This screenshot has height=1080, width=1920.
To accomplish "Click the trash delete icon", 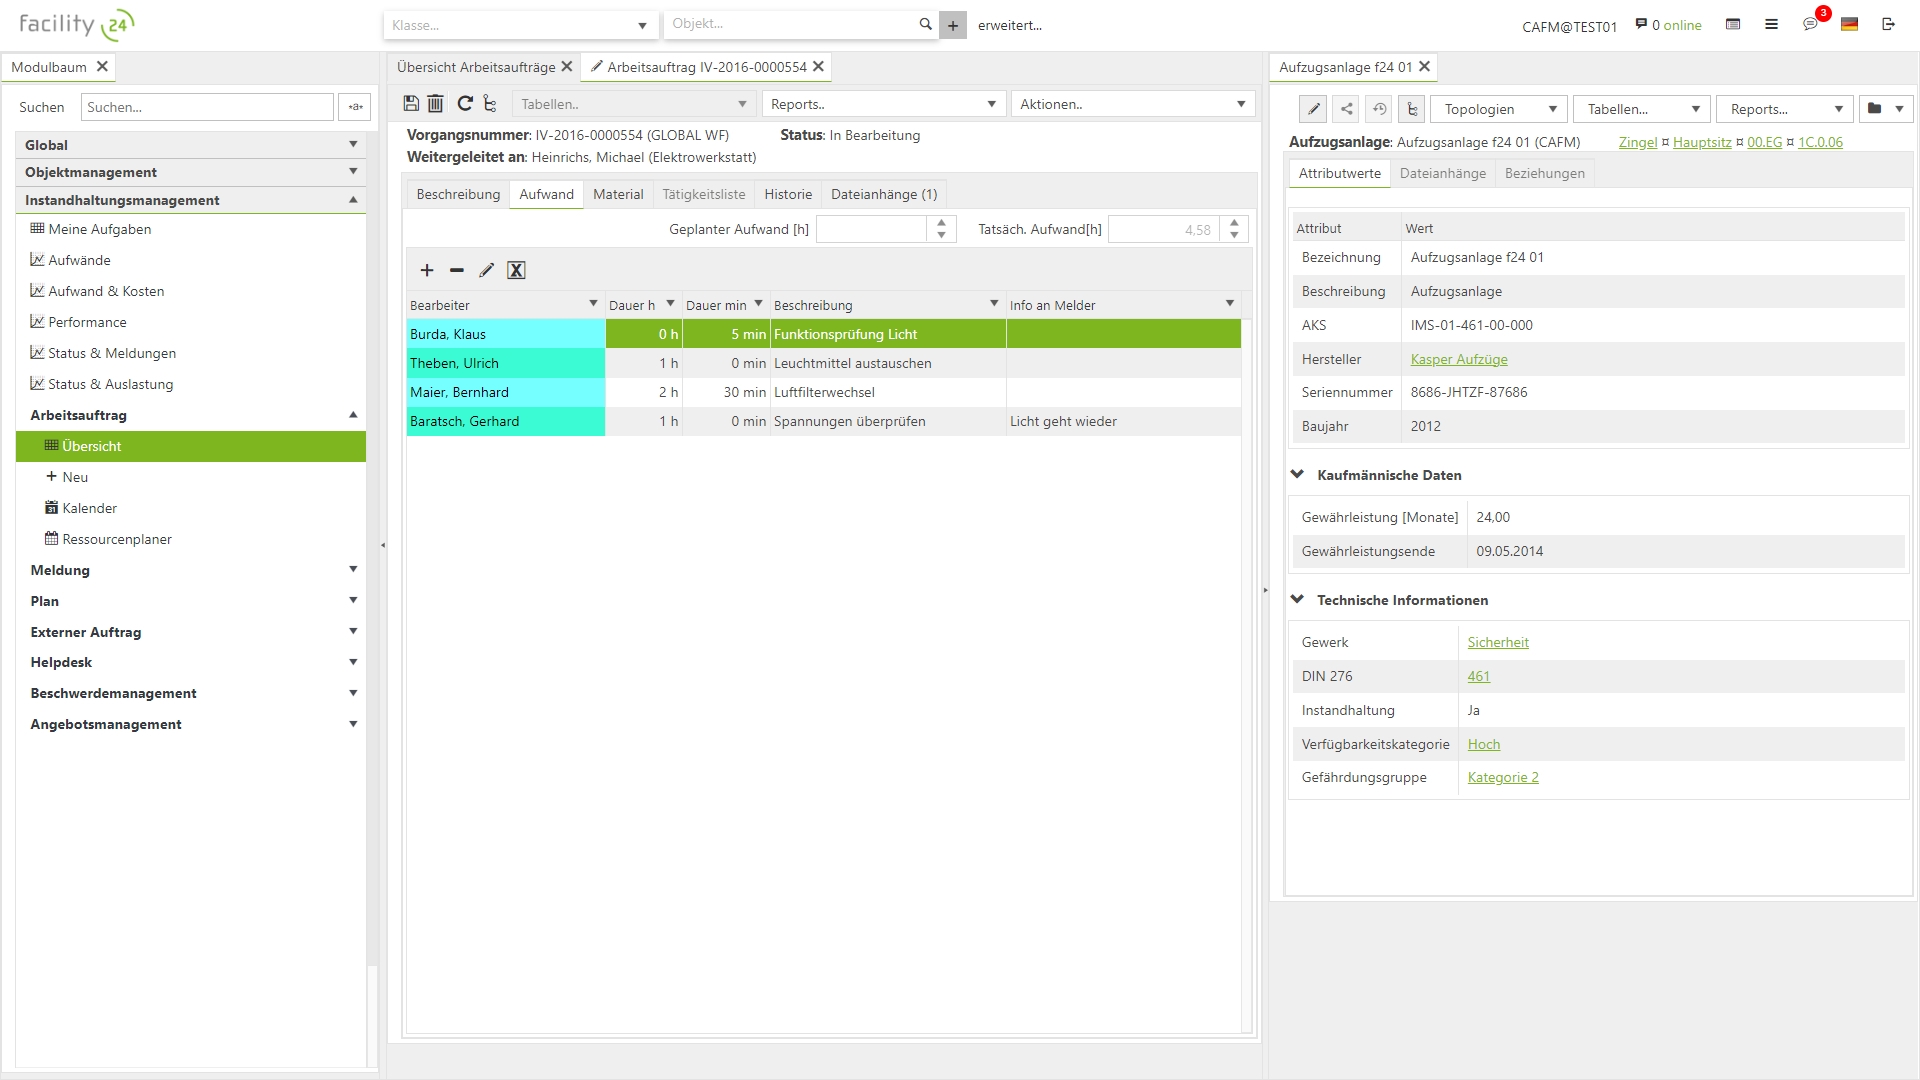I will click(436, 103).
